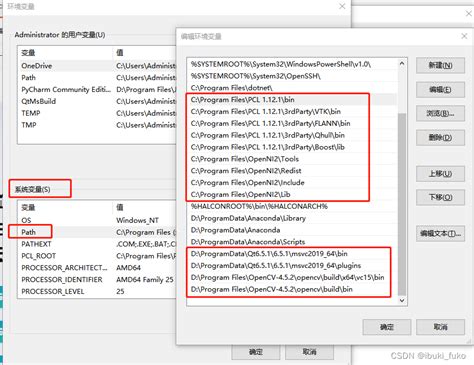474x365 pixels.
Task: Select the 3rdParty\Qhull\bin entry
Action: tap(292, 135)
